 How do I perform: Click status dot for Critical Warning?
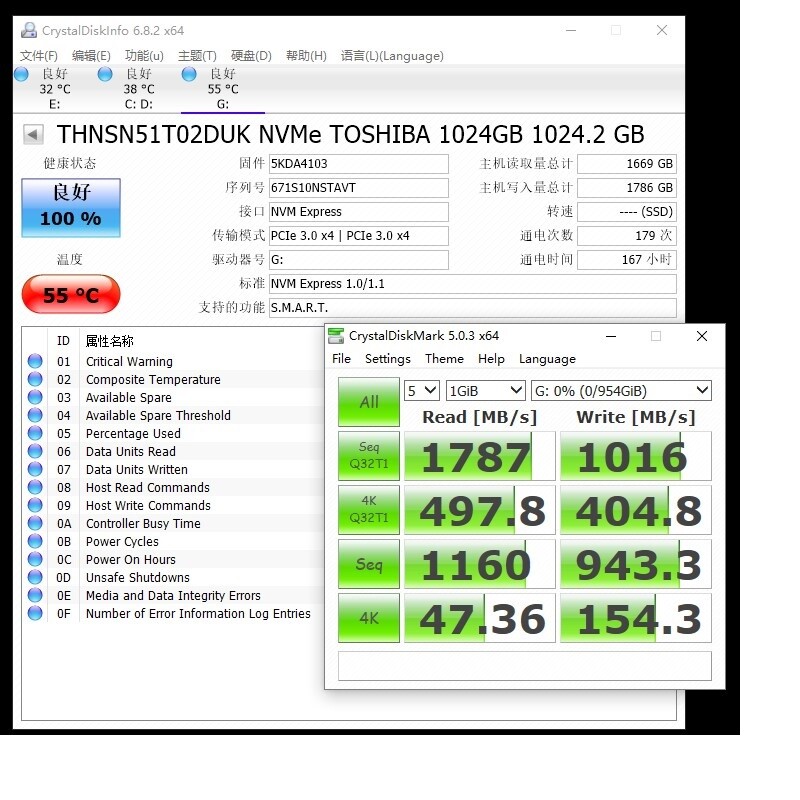pyautogui.click(x=35, y=361)
